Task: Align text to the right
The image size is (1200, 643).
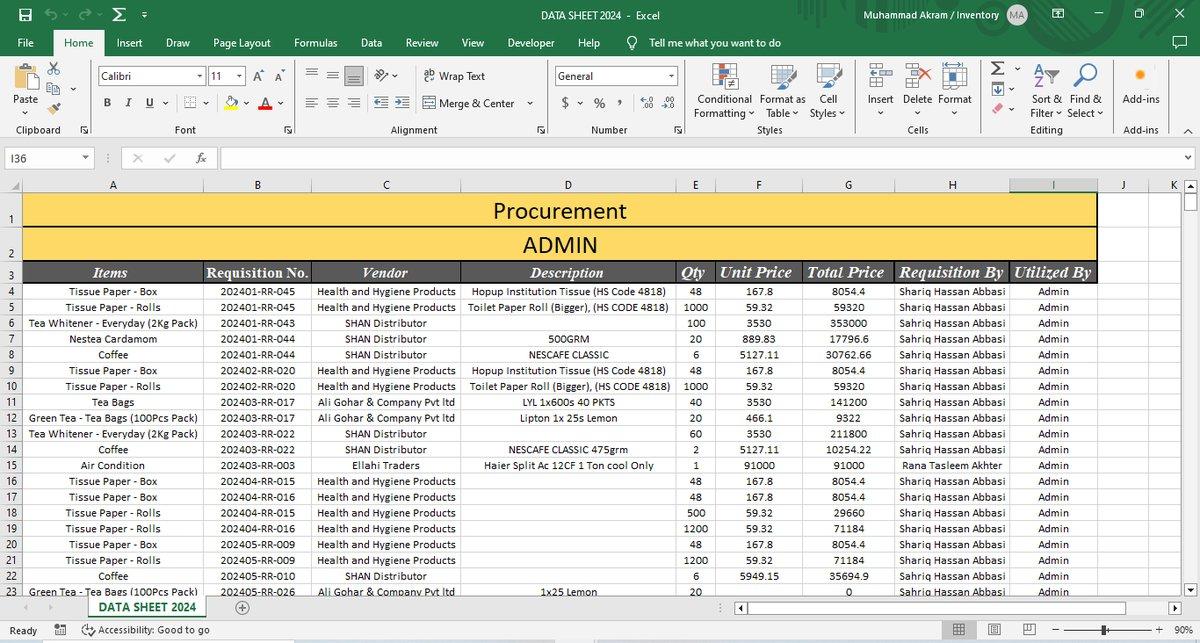Action: pos(354,103)
